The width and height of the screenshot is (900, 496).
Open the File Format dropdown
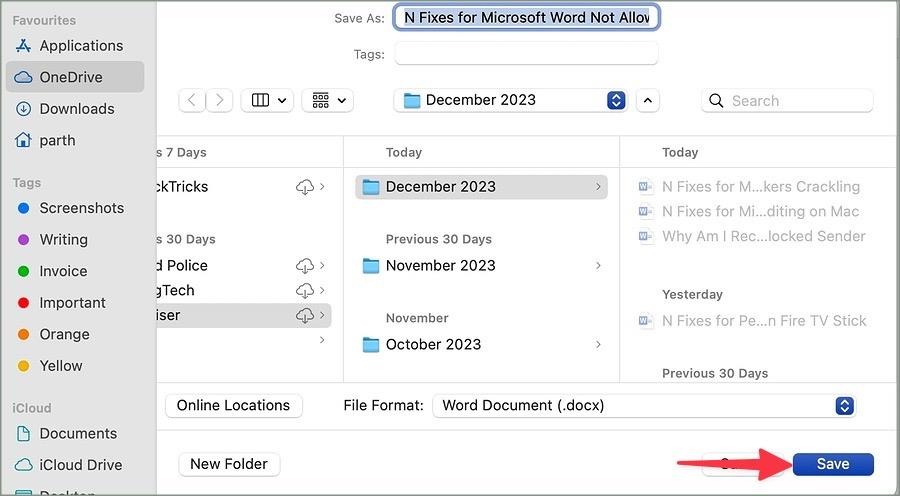(644, 406)
